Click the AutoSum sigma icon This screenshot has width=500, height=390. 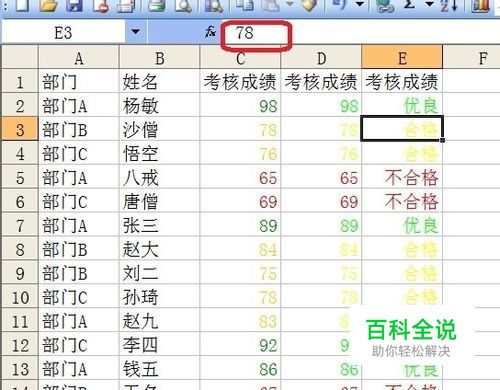click(409, 4)
